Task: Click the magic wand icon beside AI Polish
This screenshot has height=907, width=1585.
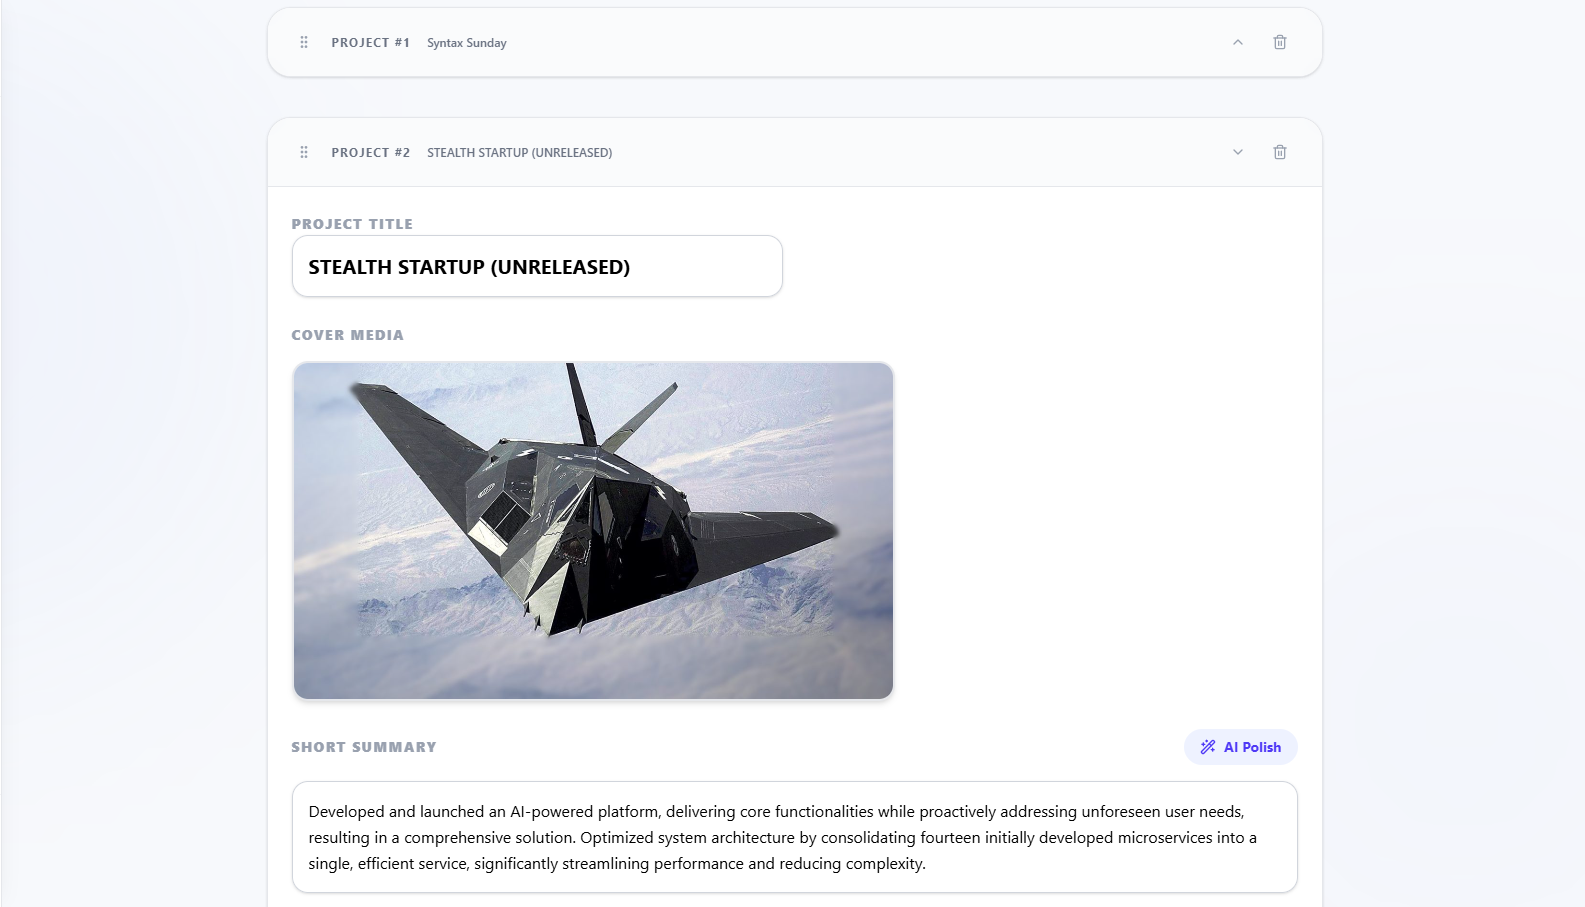Action: pos(1208,747)
